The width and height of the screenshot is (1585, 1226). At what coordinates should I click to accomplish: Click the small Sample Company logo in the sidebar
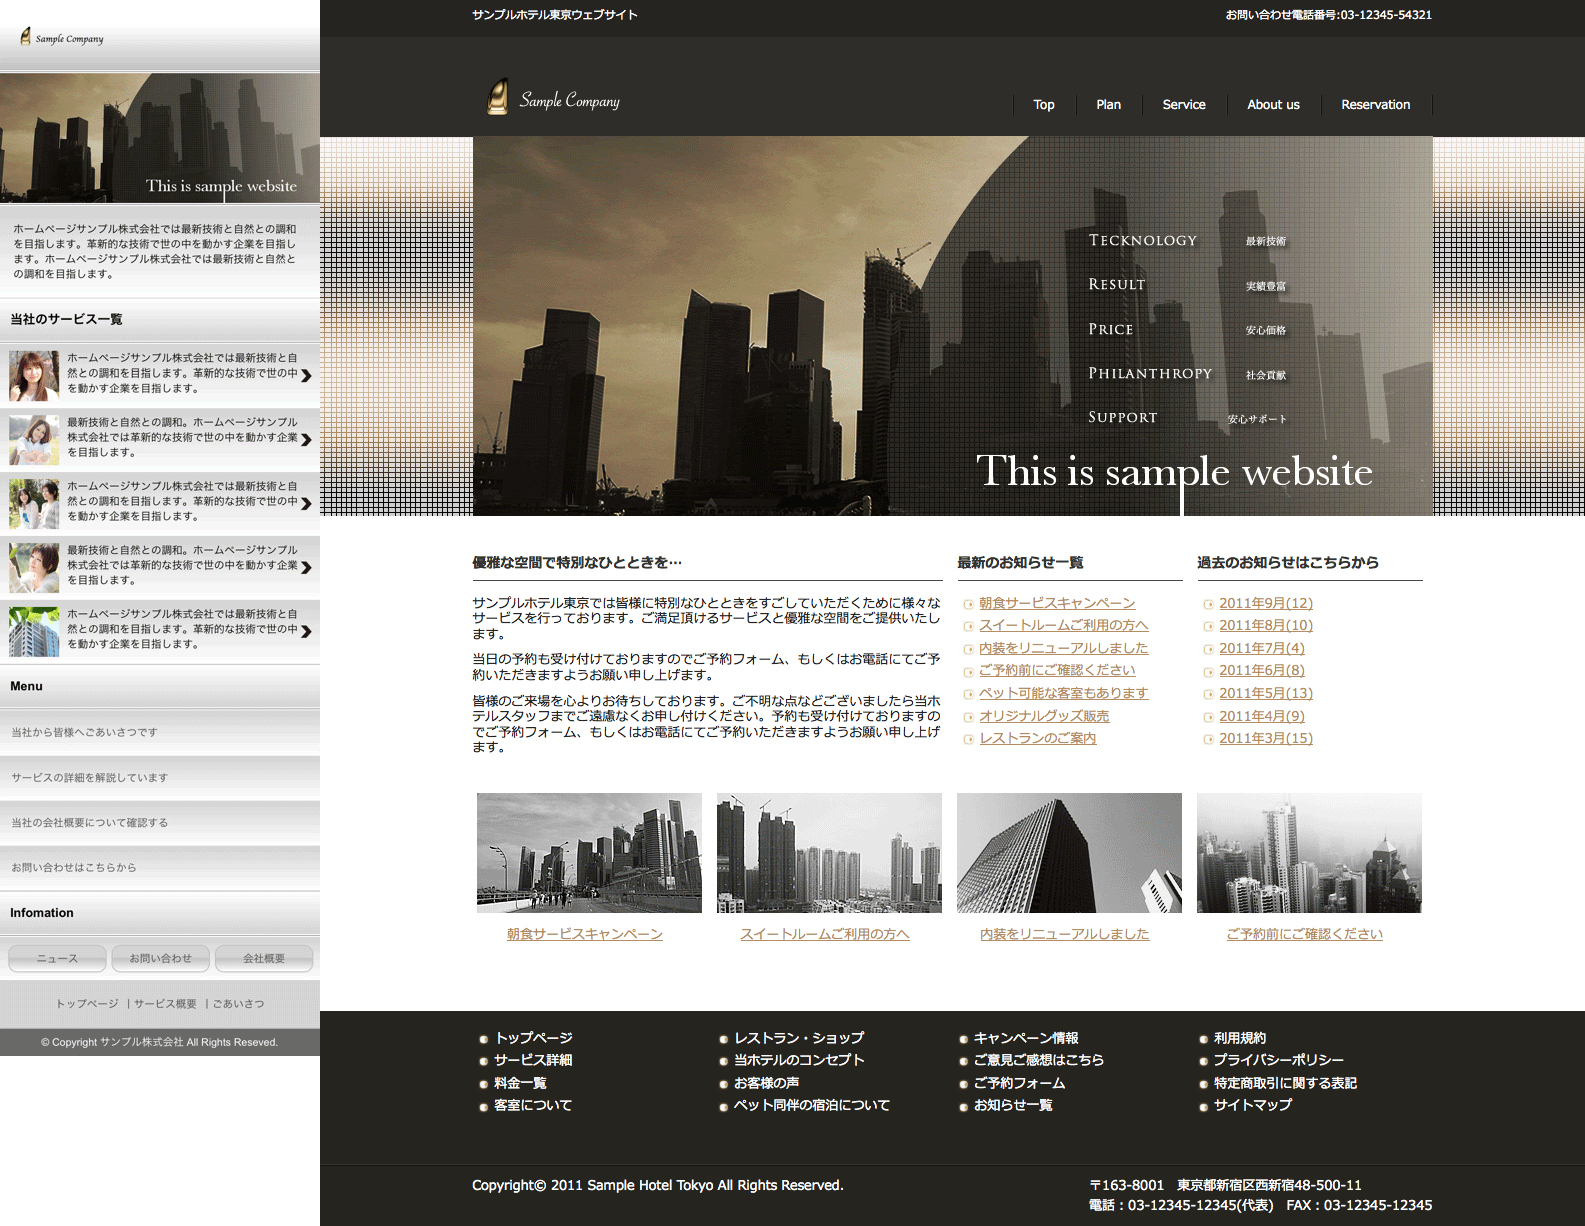coord(62,38)
